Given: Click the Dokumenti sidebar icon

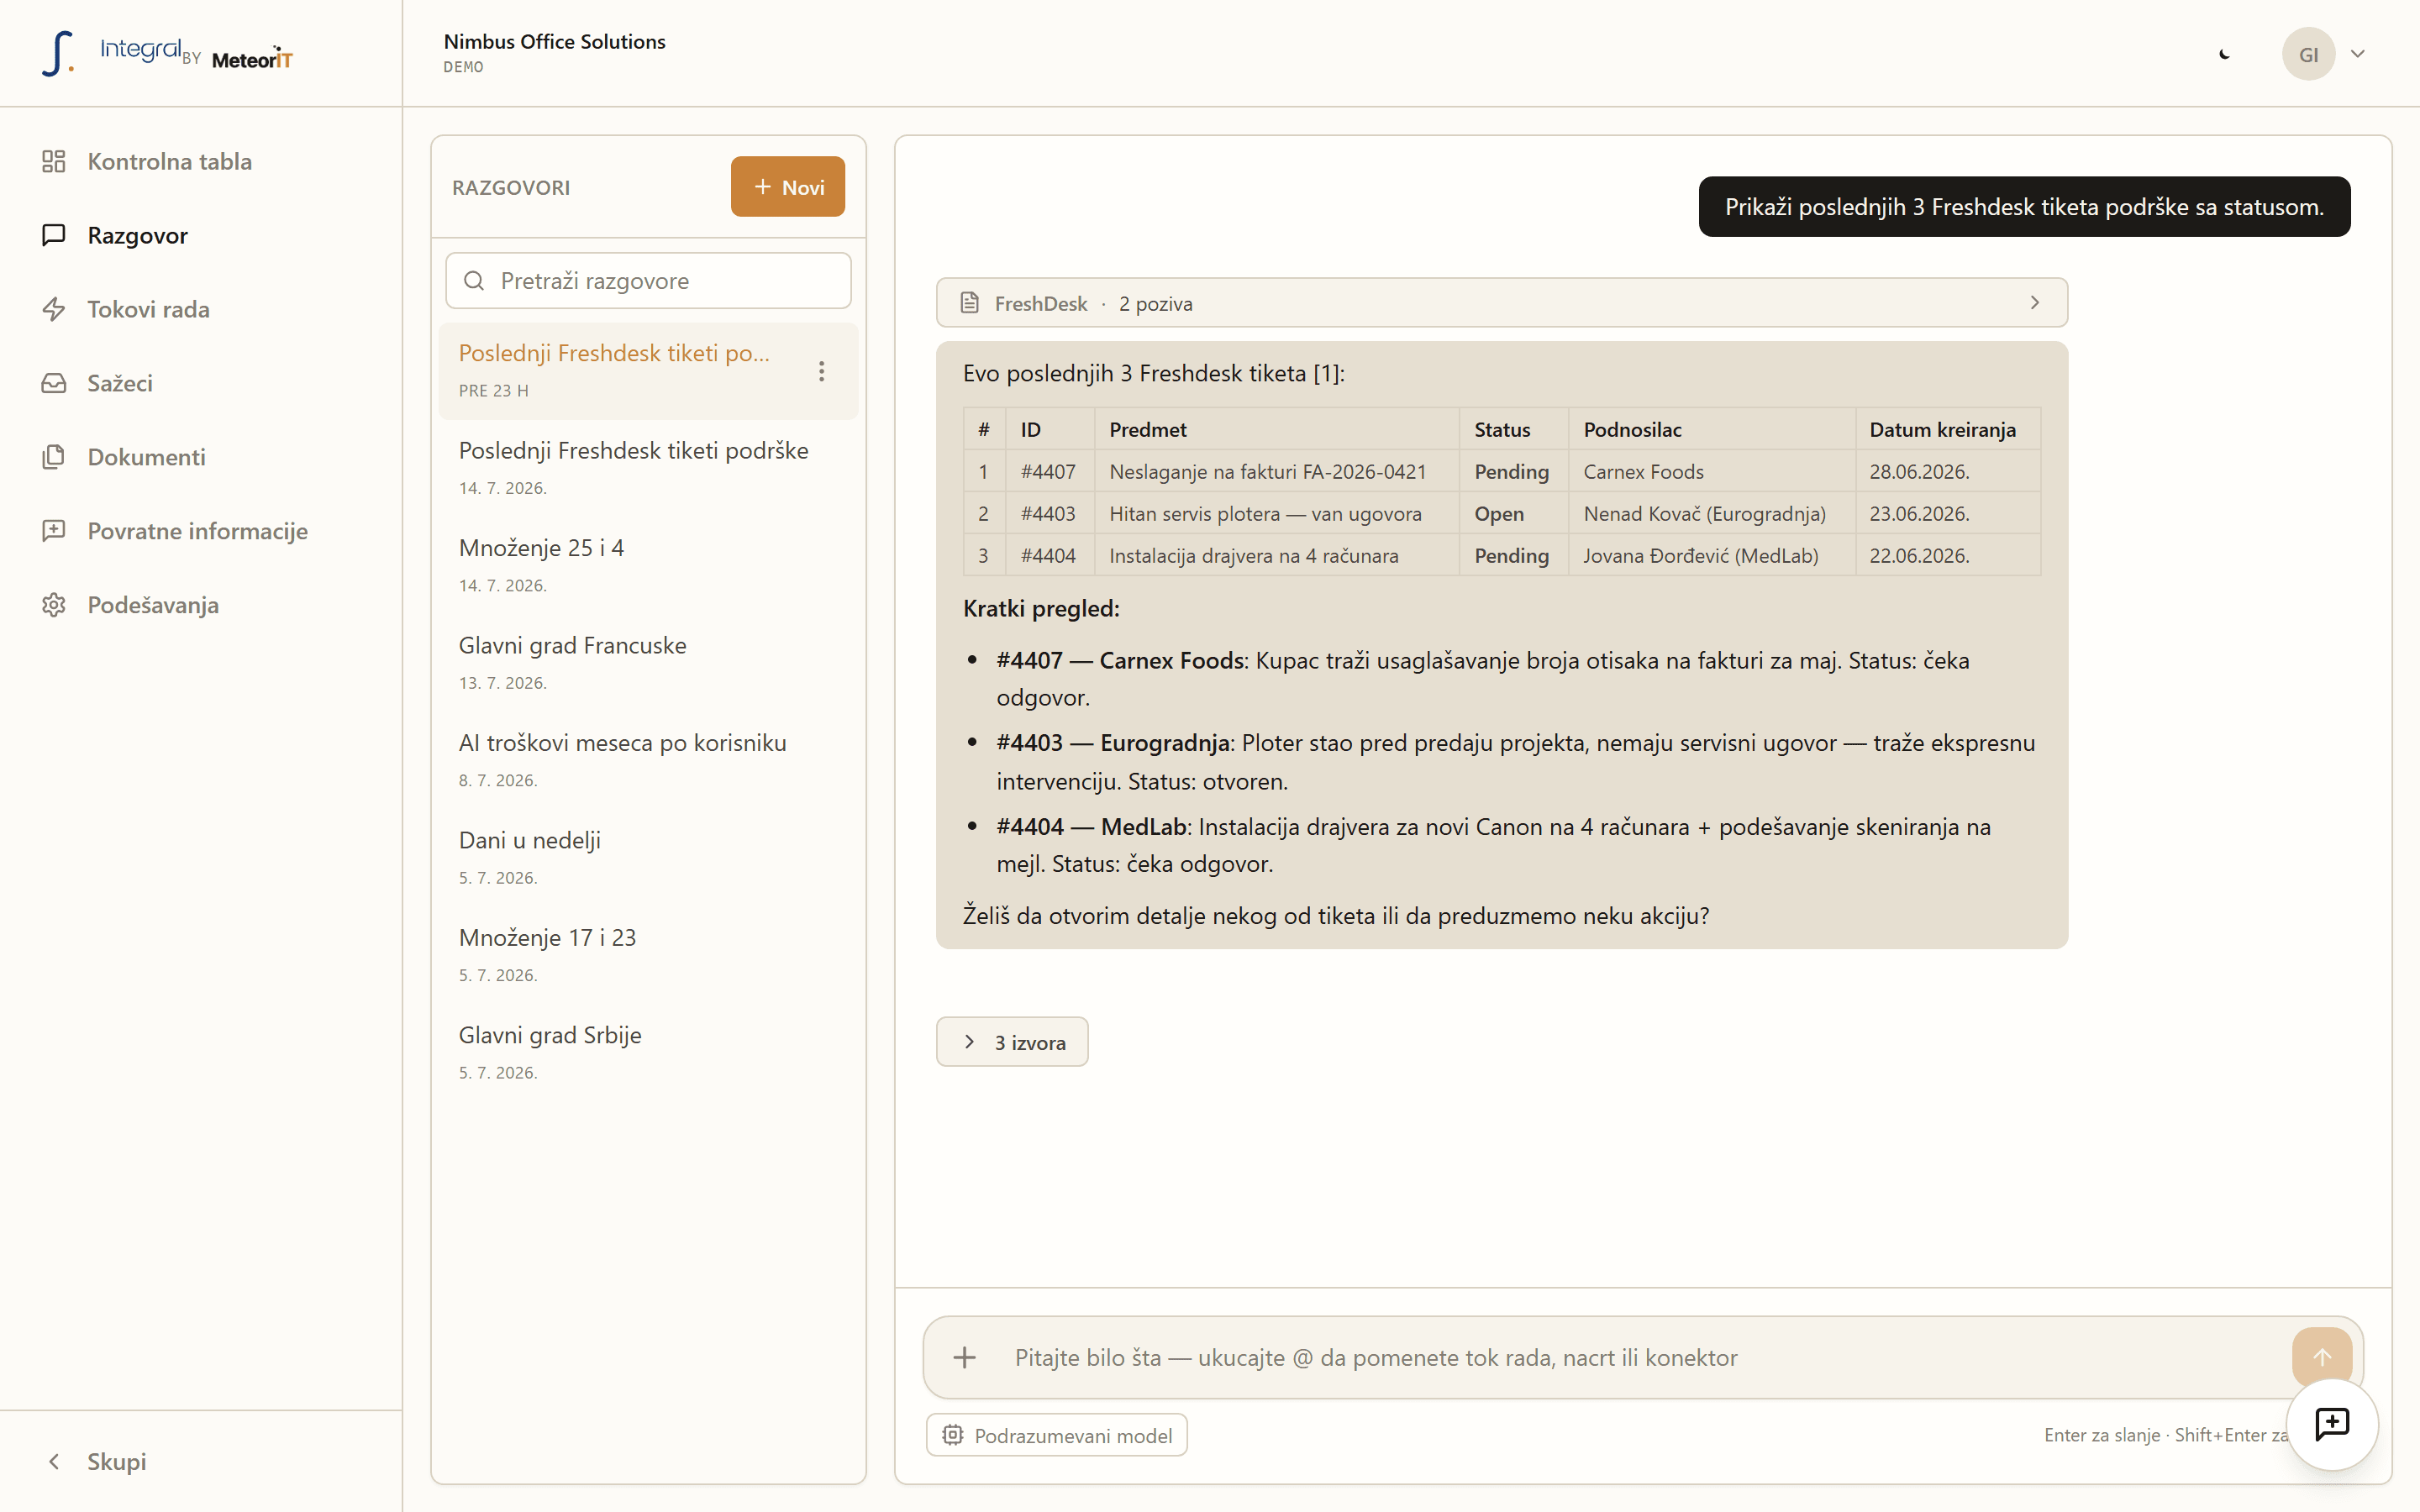Looking at the screenshot, I should pos(54,457).
